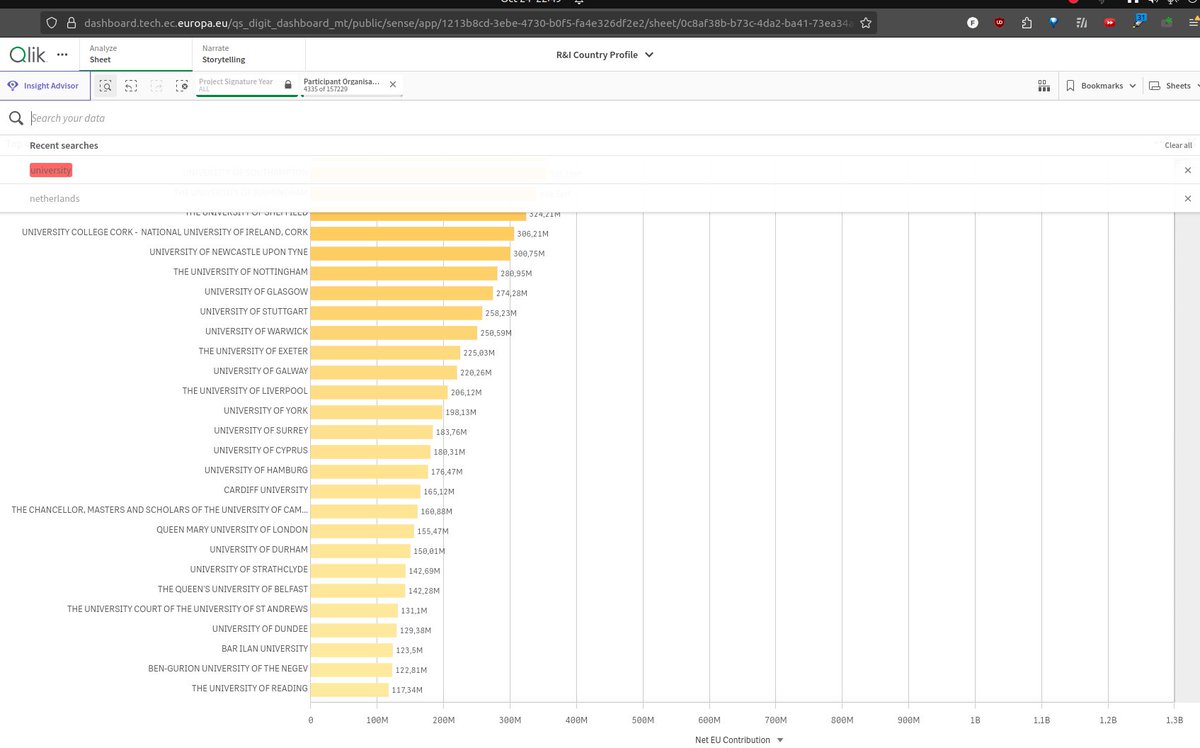Click label THE UNIVERSITY OF EXETER
This screenshot has height=748, width=1200.
tap(253, 351)
